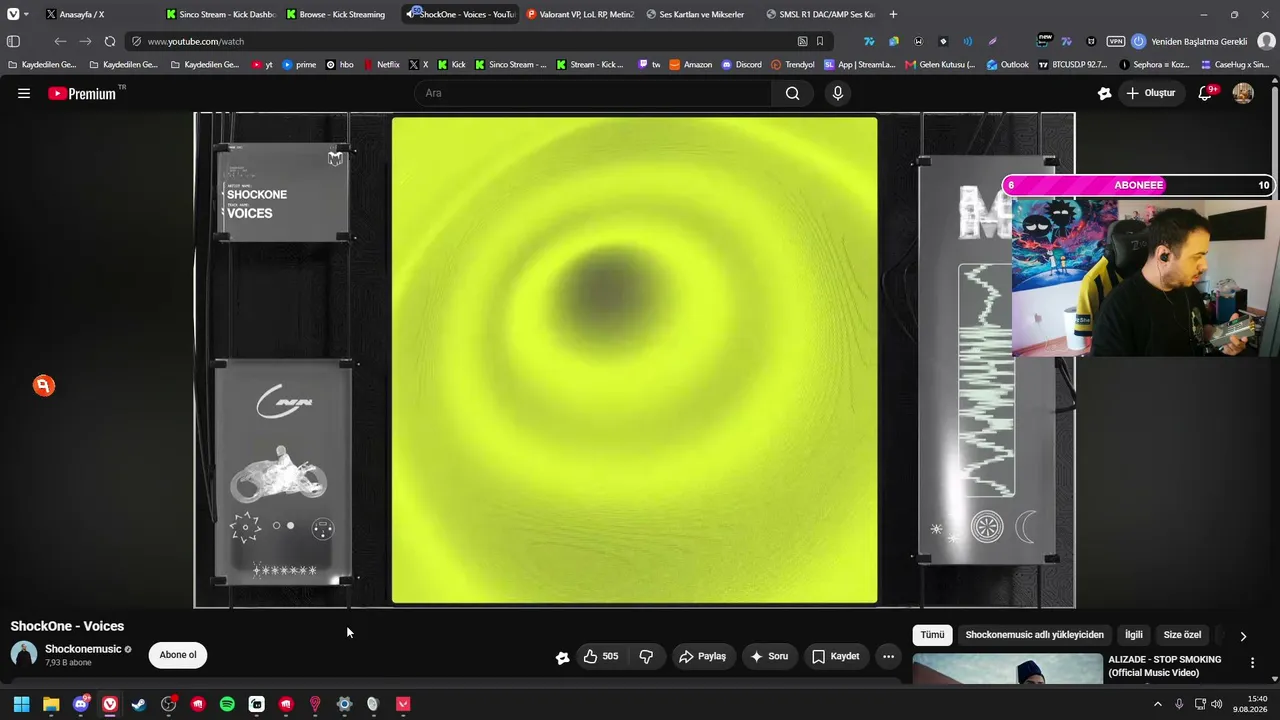Like the ShockOne - Voices video

pos(601,656)
